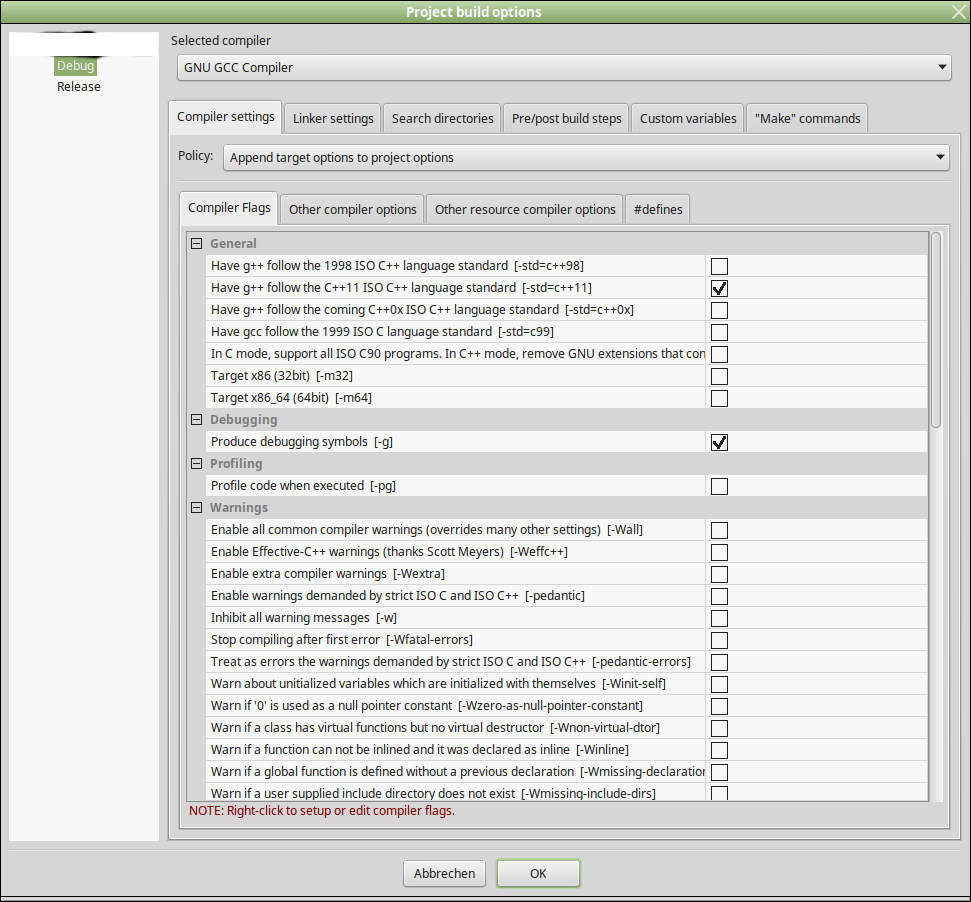This screenshot has height=902, width=971.
Task: Enable Target x86_64 -m64 checkbox
Action: click(x=719, y=398)
